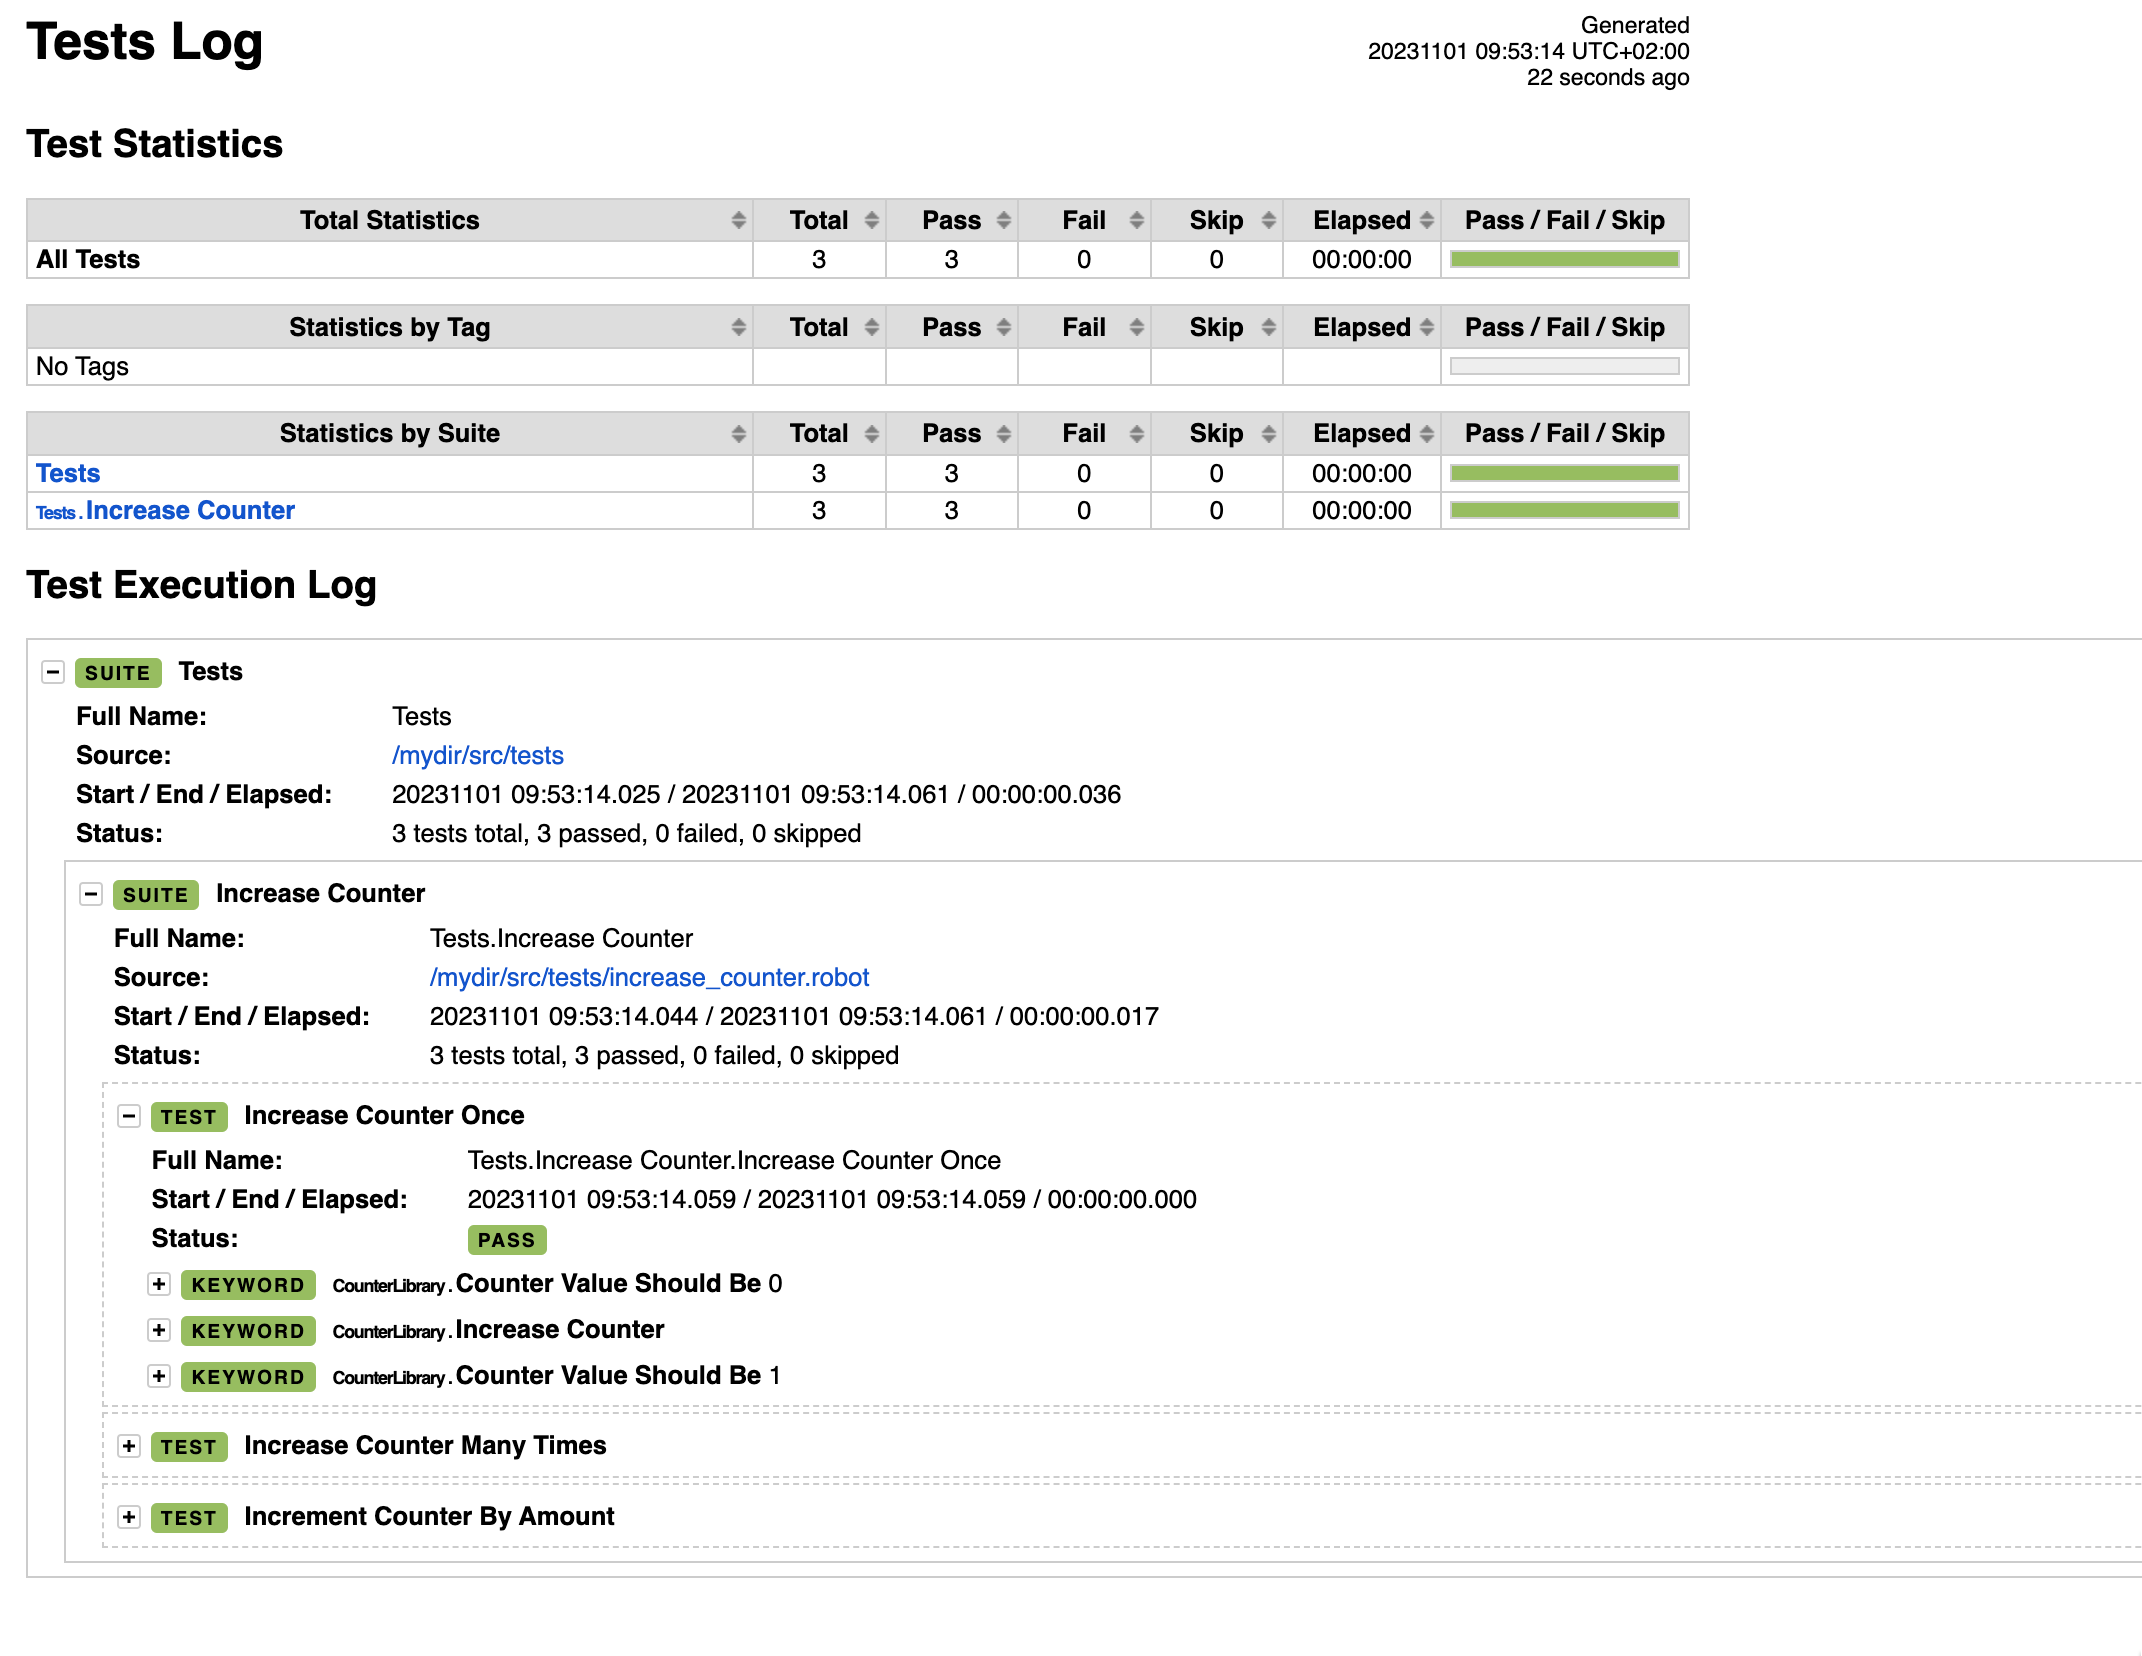Expand Counter Value Should Be 0 keyword

click(x=159, y=1284)
